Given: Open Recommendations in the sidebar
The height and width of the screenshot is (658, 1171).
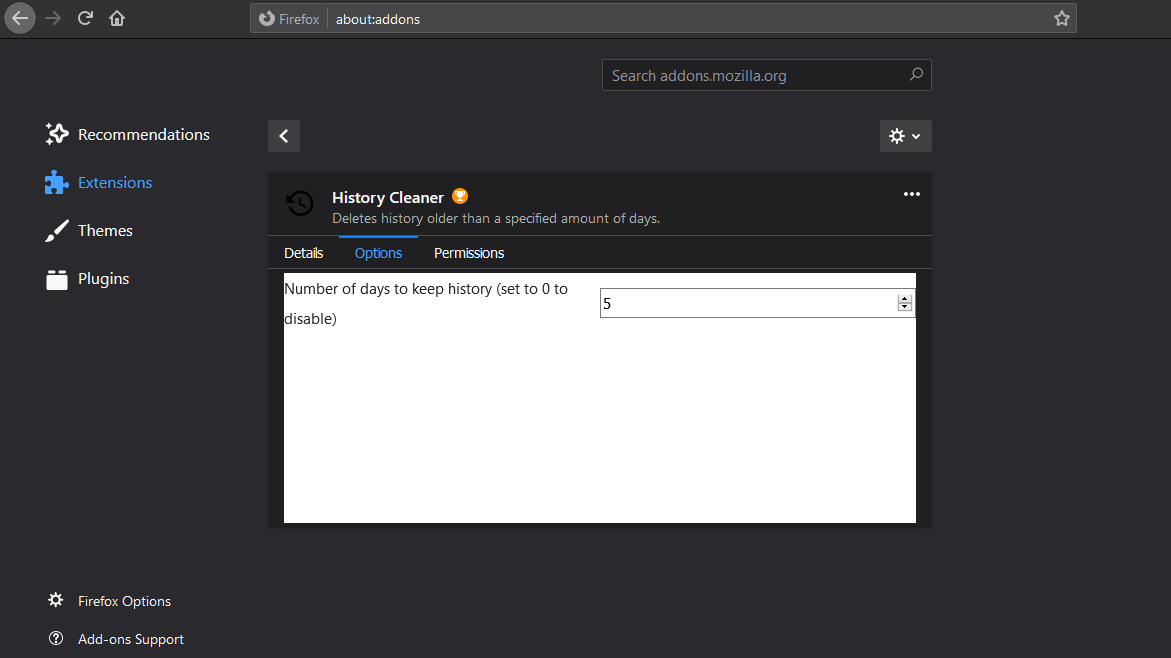Looking at the screenshot, I should [128, 134].
